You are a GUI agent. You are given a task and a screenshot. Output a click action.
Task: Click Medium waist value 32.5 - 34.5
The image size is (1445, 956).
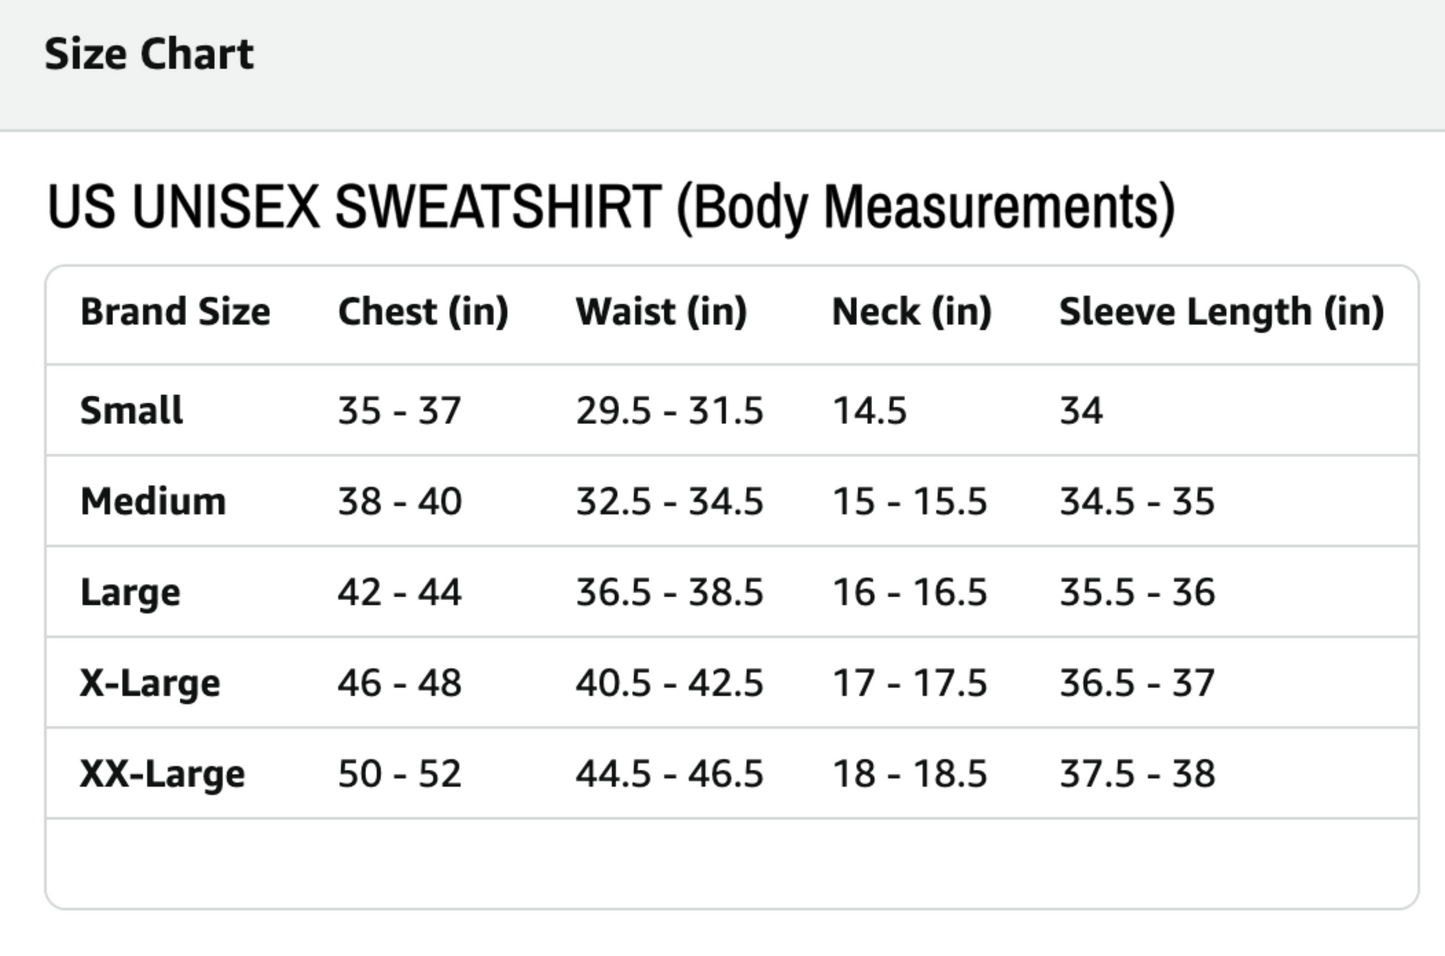tap(669, 501)
